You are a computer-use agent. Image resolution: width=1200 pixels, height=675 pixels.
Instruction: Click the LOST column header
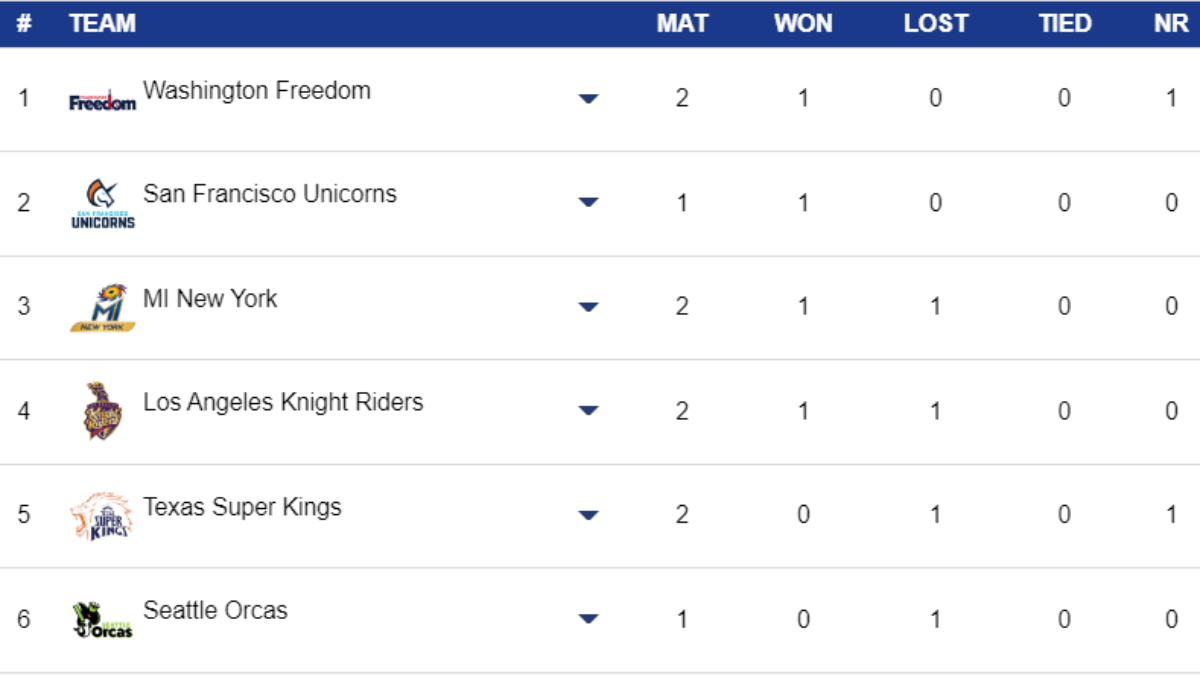click(936, 23)
